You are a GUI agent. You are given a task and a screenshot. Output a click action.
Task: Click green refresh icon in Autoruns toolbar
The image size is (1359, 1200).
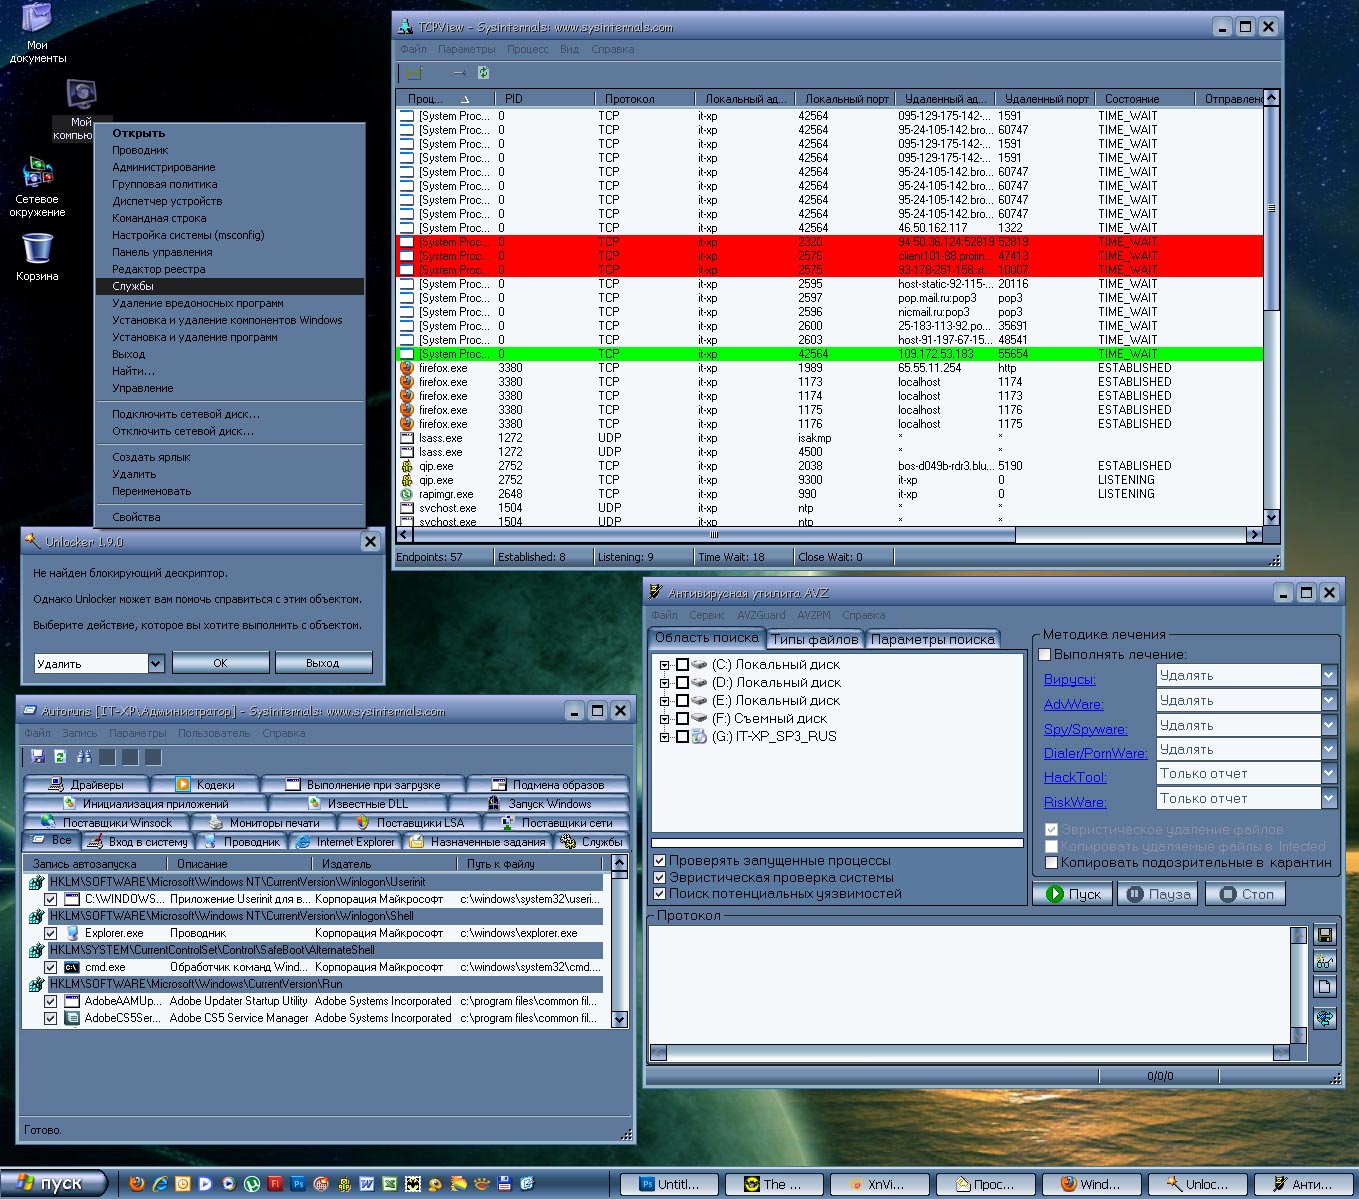(x=60, y=757)
